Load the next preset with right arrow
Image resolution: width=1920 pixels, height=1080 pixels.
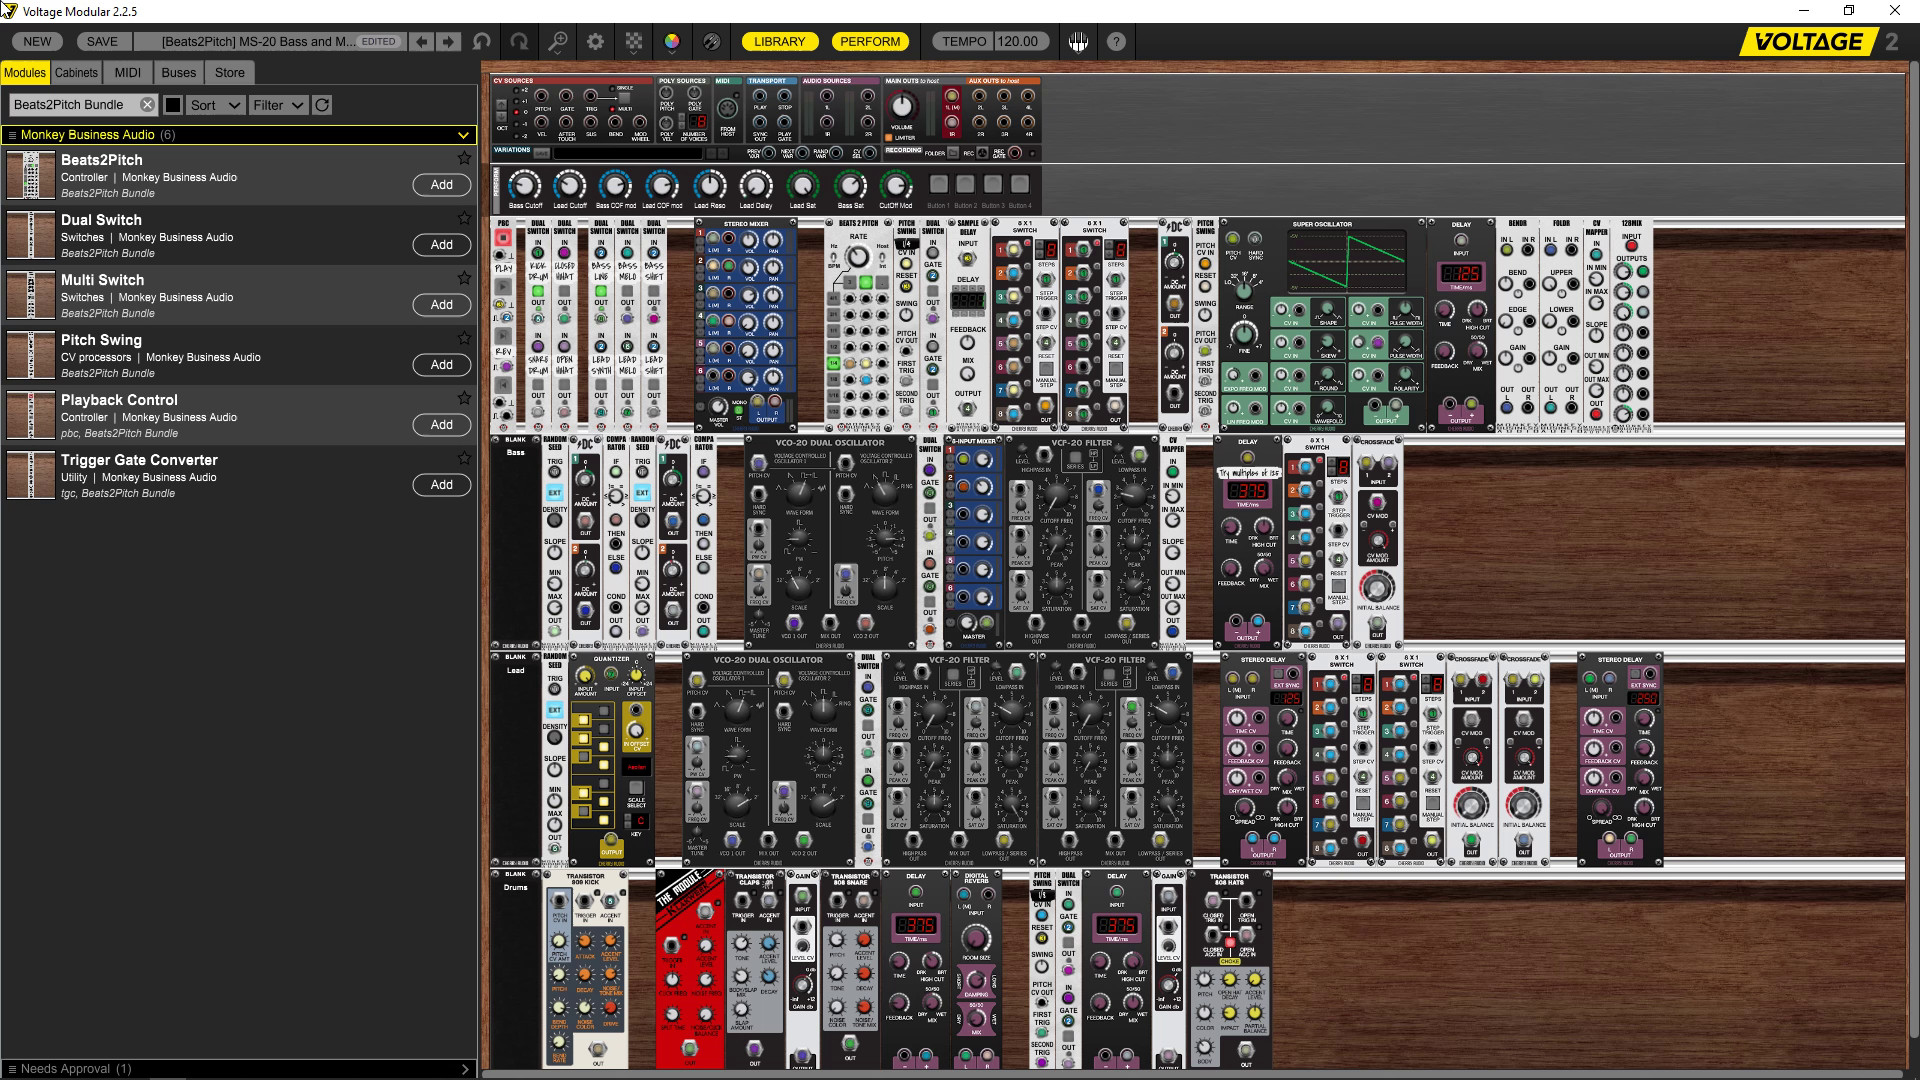[x=449, y=41]
